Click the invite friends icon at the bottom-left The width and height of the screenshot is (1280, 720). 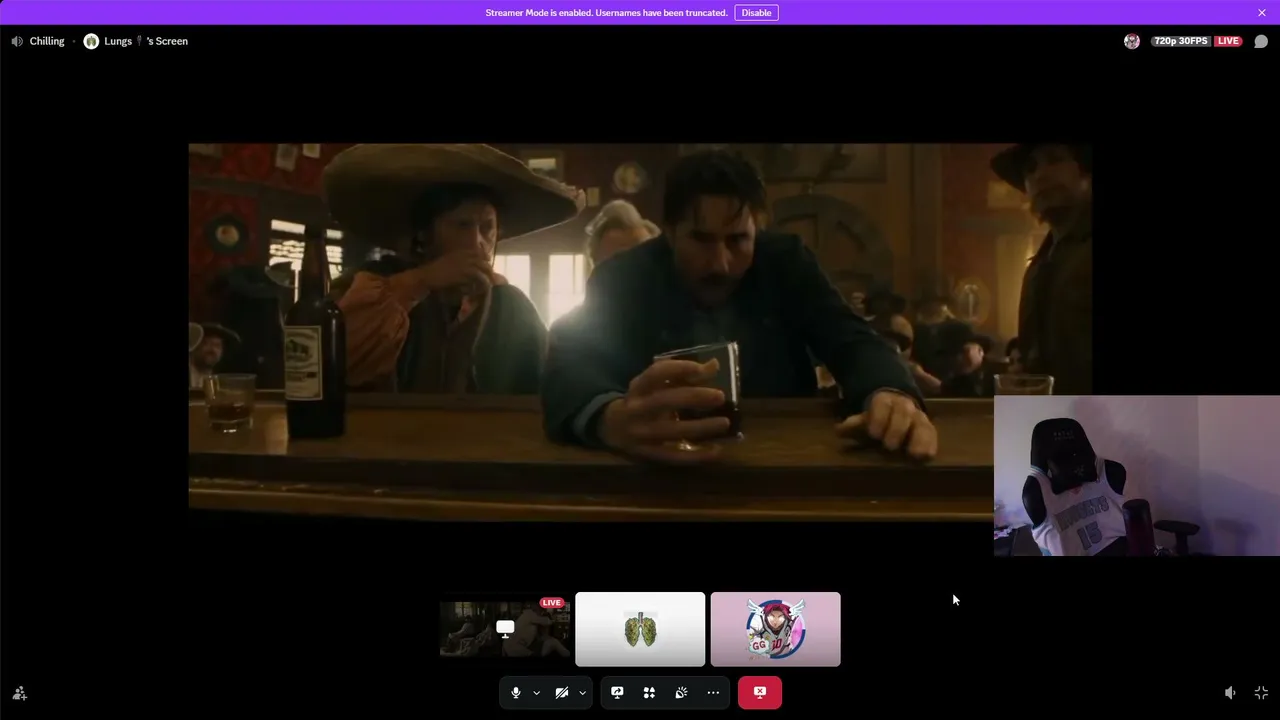coord(19,693)
